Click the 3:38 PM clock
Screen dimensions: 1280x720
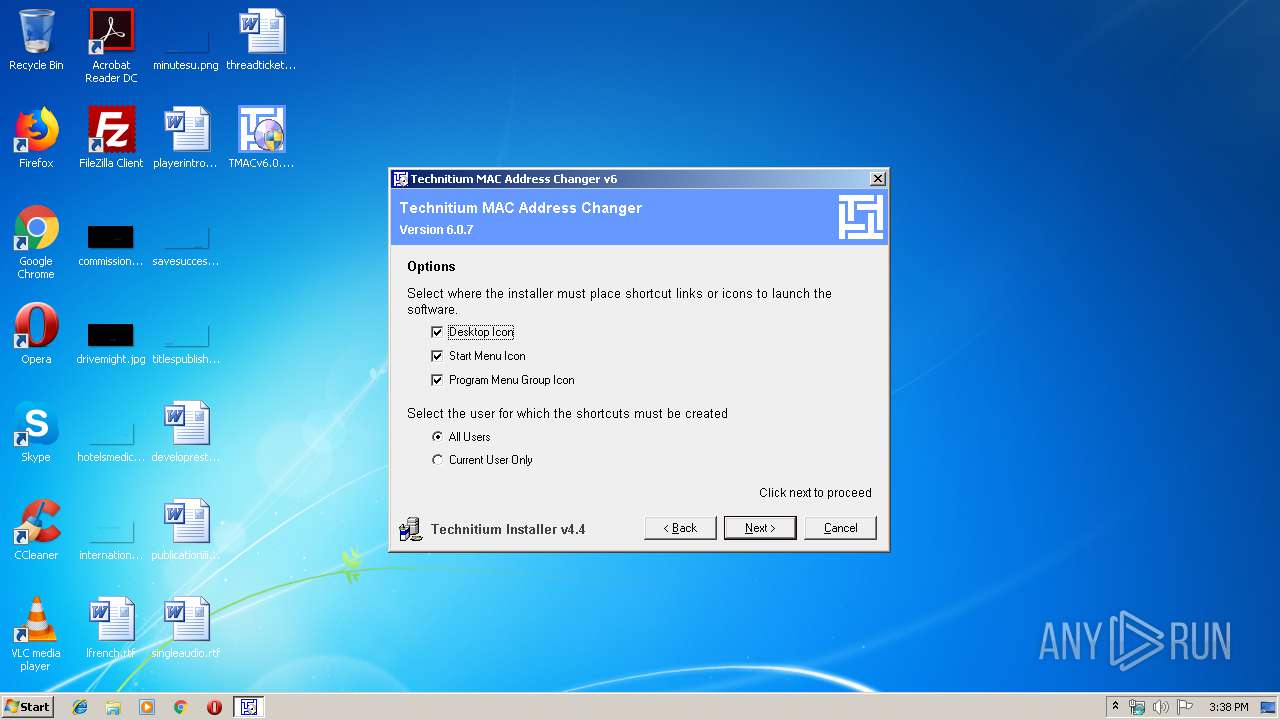click(x=1228, y=707)
